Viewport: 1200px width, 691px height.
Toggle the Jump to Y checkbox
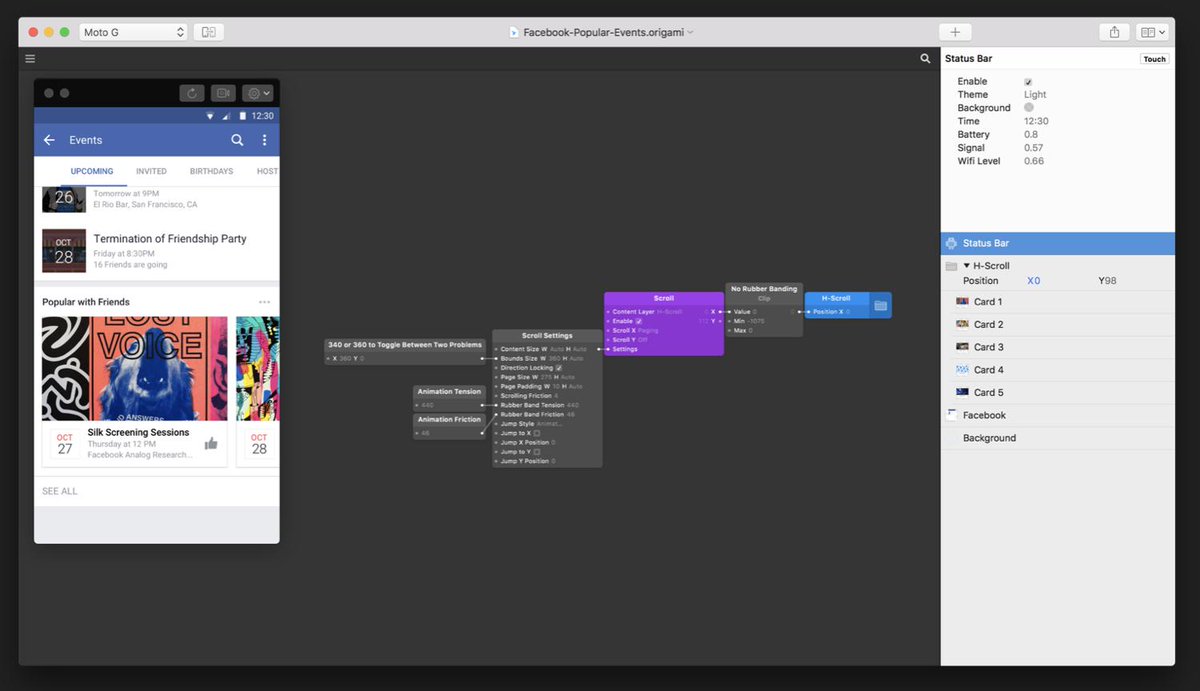536,452
